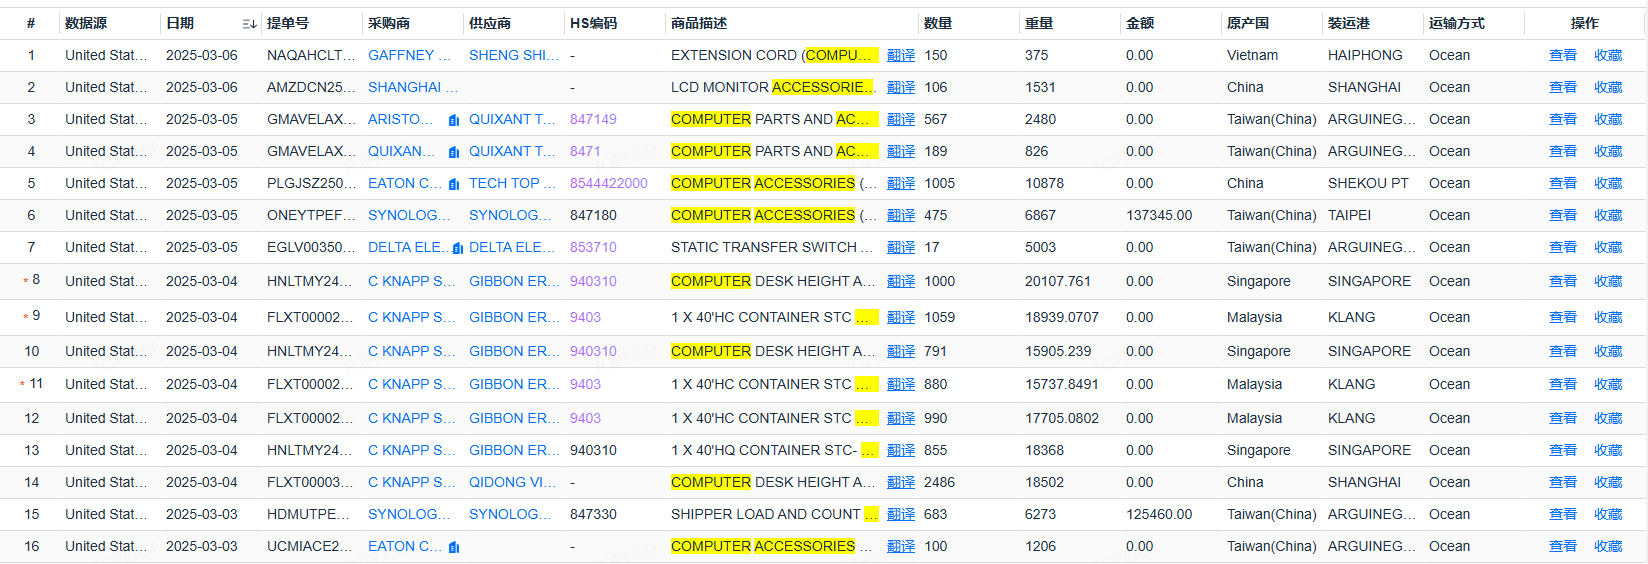Click the asterisk marker on row 8
Screen dimensions: 1648x564
26,282
